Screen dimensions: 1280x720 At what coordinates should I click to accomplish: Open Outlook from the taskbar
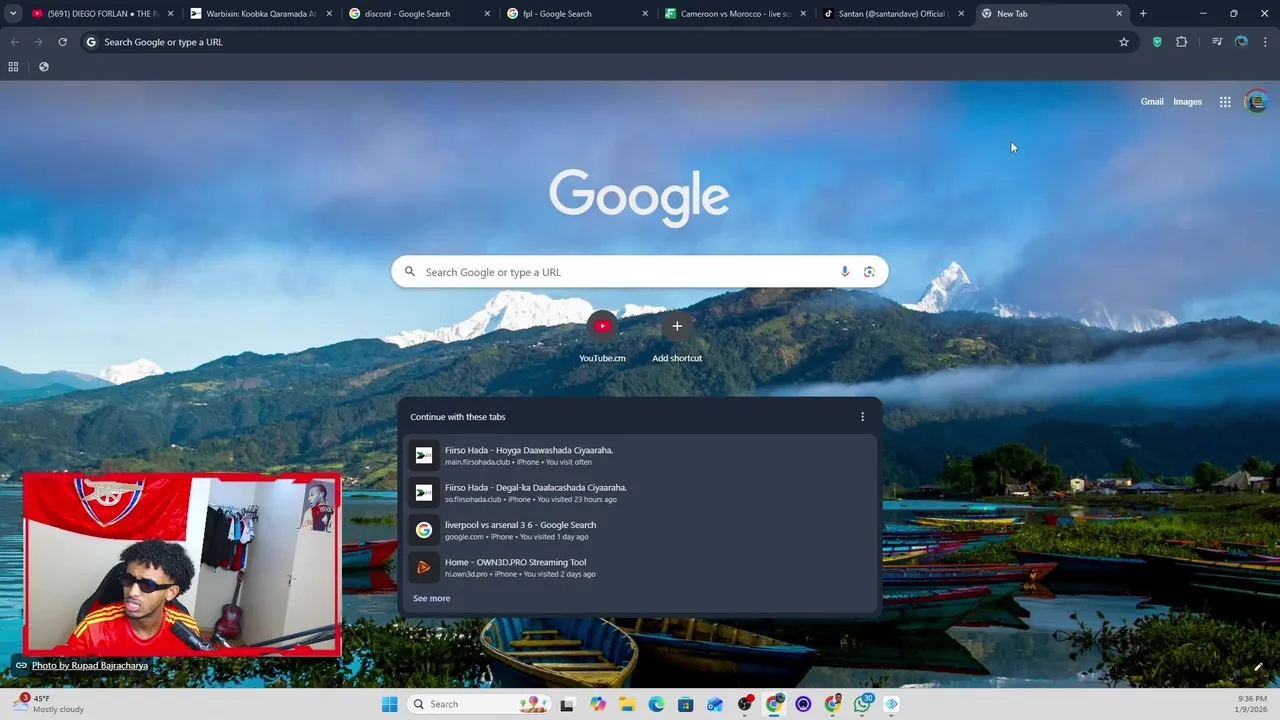point(715,704)
